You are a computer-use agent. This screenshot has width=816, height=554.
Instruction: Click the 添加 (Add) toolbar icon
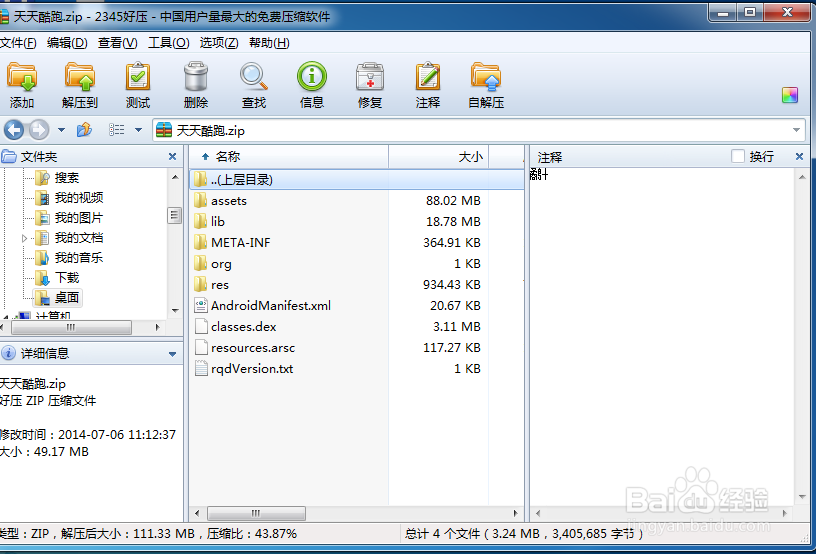[22, 85]
